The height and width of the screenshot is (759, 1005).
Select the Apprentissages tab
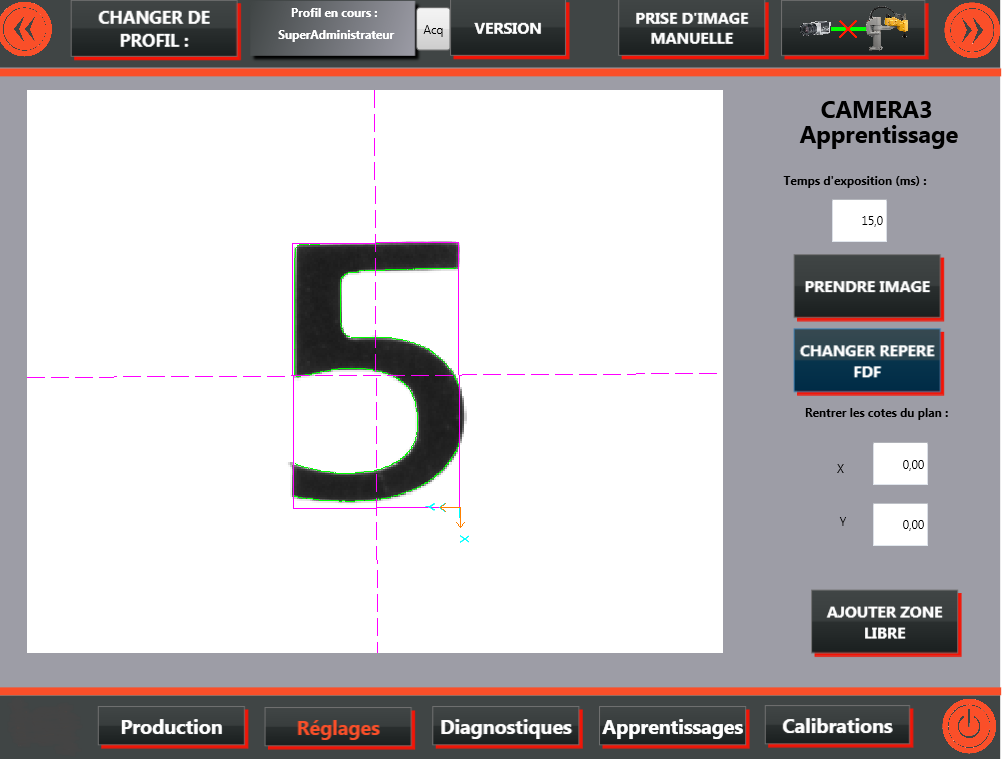672,727
